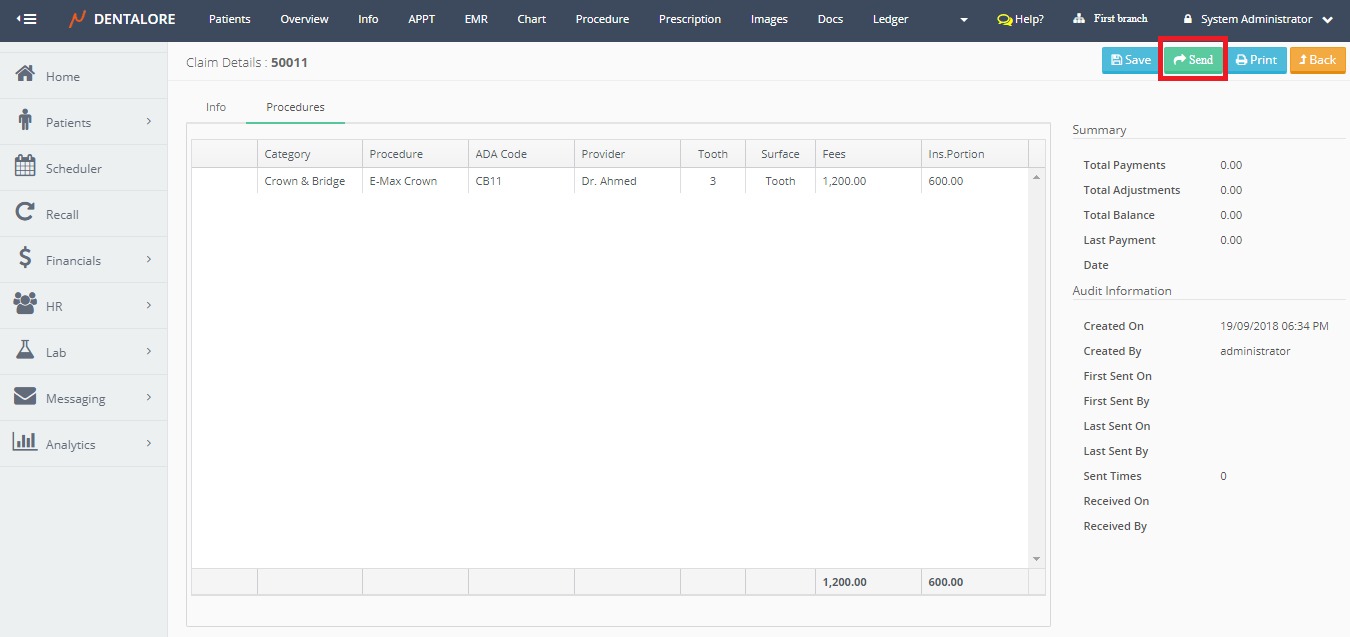This screenshot has height=637, width=1350.
Task: Open the Help chat icon
Action: pyautogui.click(x=1005, y=19)
